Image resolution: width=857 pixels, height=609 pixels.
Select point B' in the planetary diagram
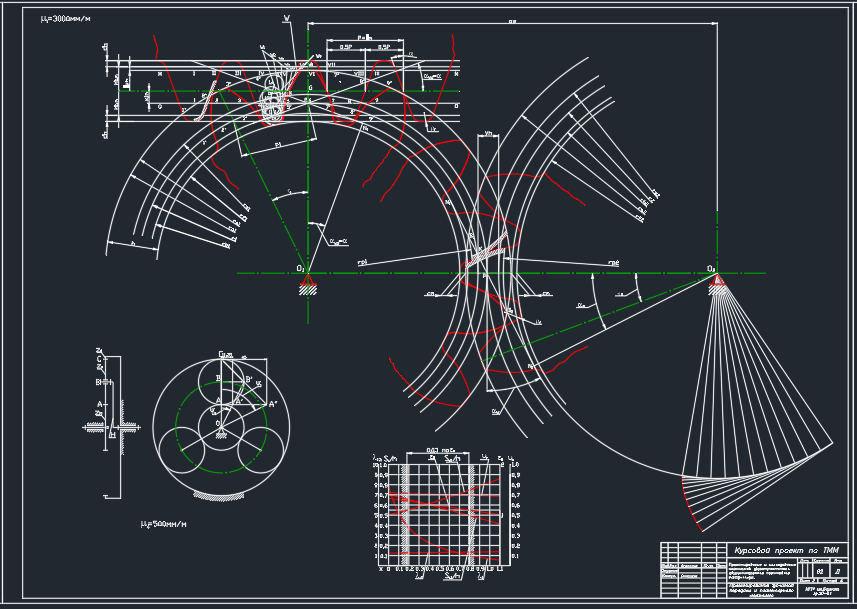click(248, 379)
